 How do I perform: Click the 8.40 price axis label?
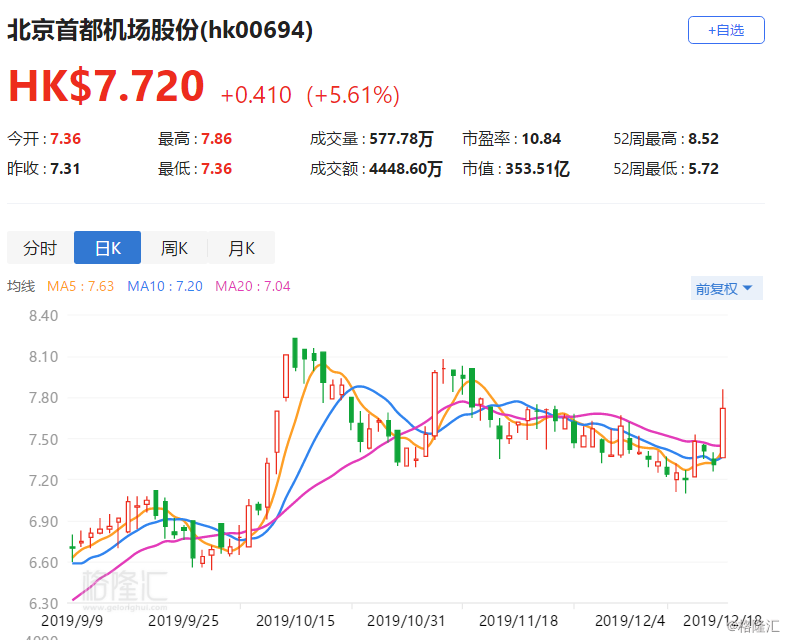(x=43, y=316)
